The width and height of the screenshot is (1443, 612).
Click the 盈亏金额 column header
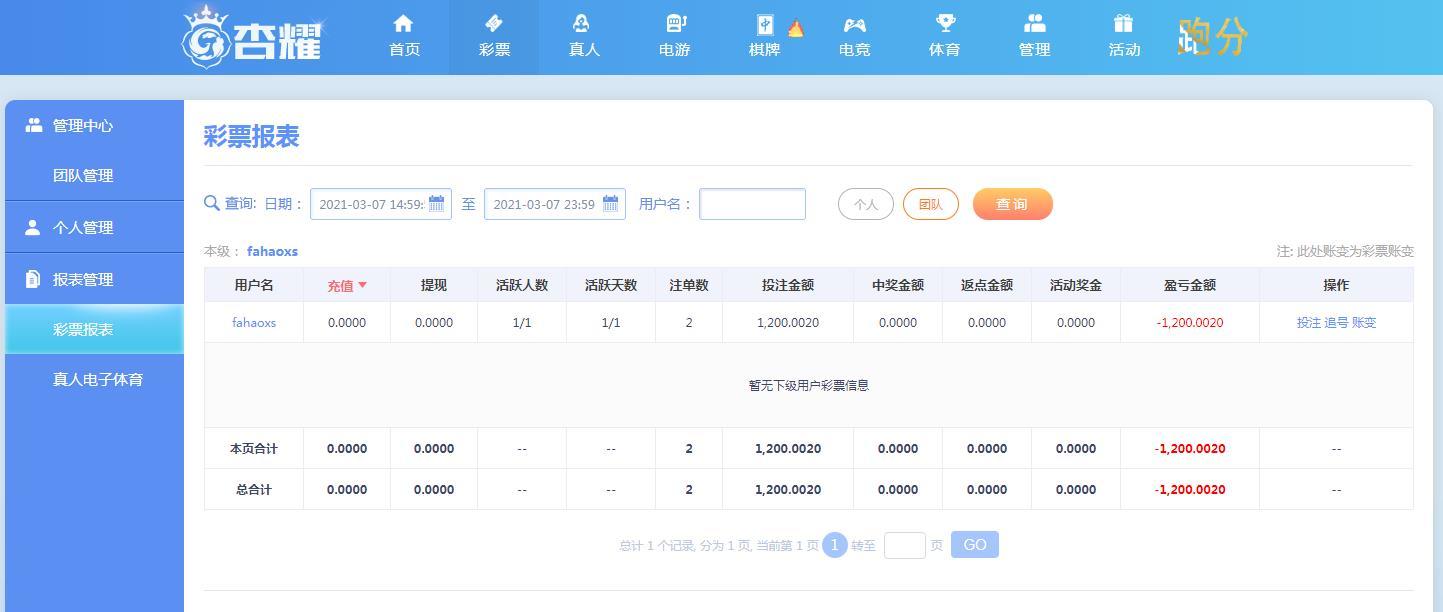(1190, 285)
